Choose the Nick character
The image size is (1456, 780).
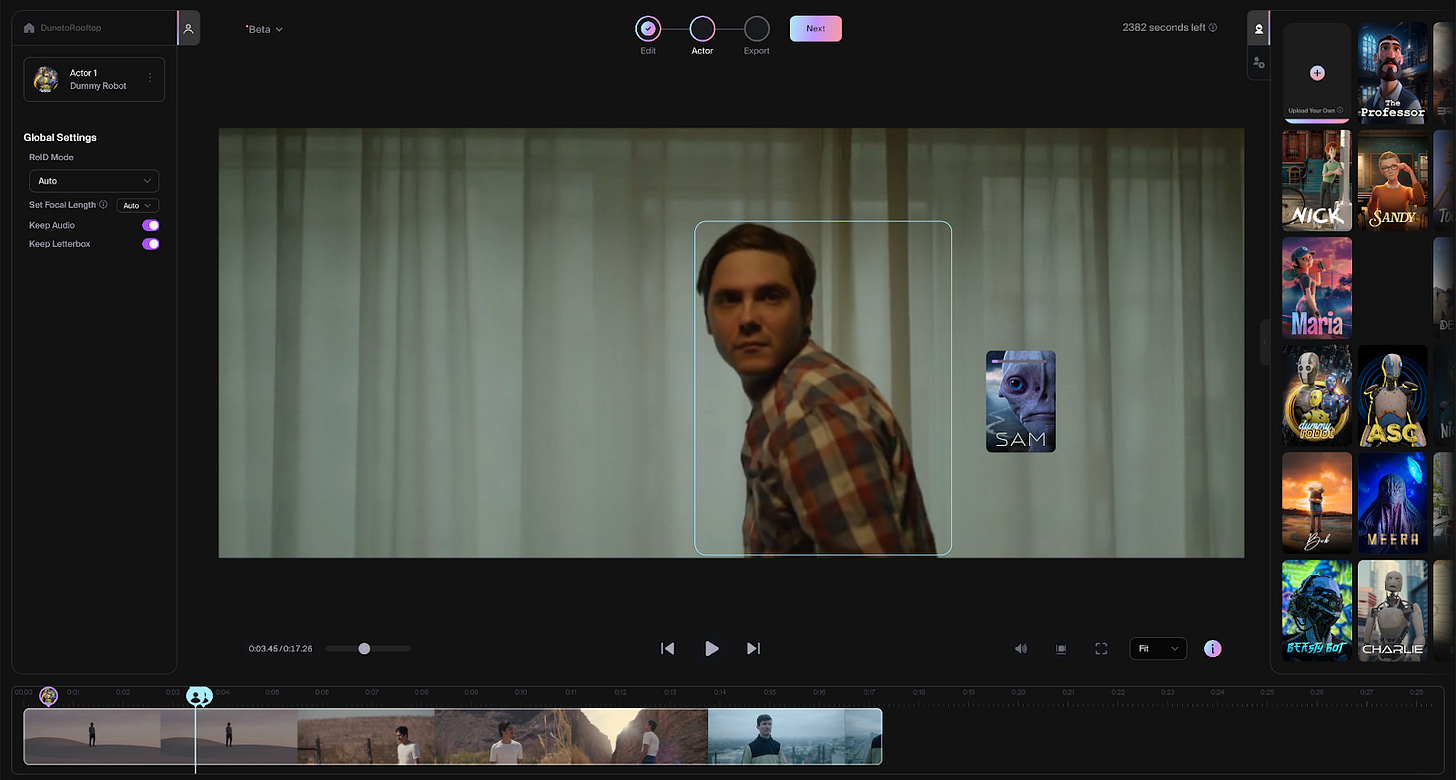[1317, 180]
